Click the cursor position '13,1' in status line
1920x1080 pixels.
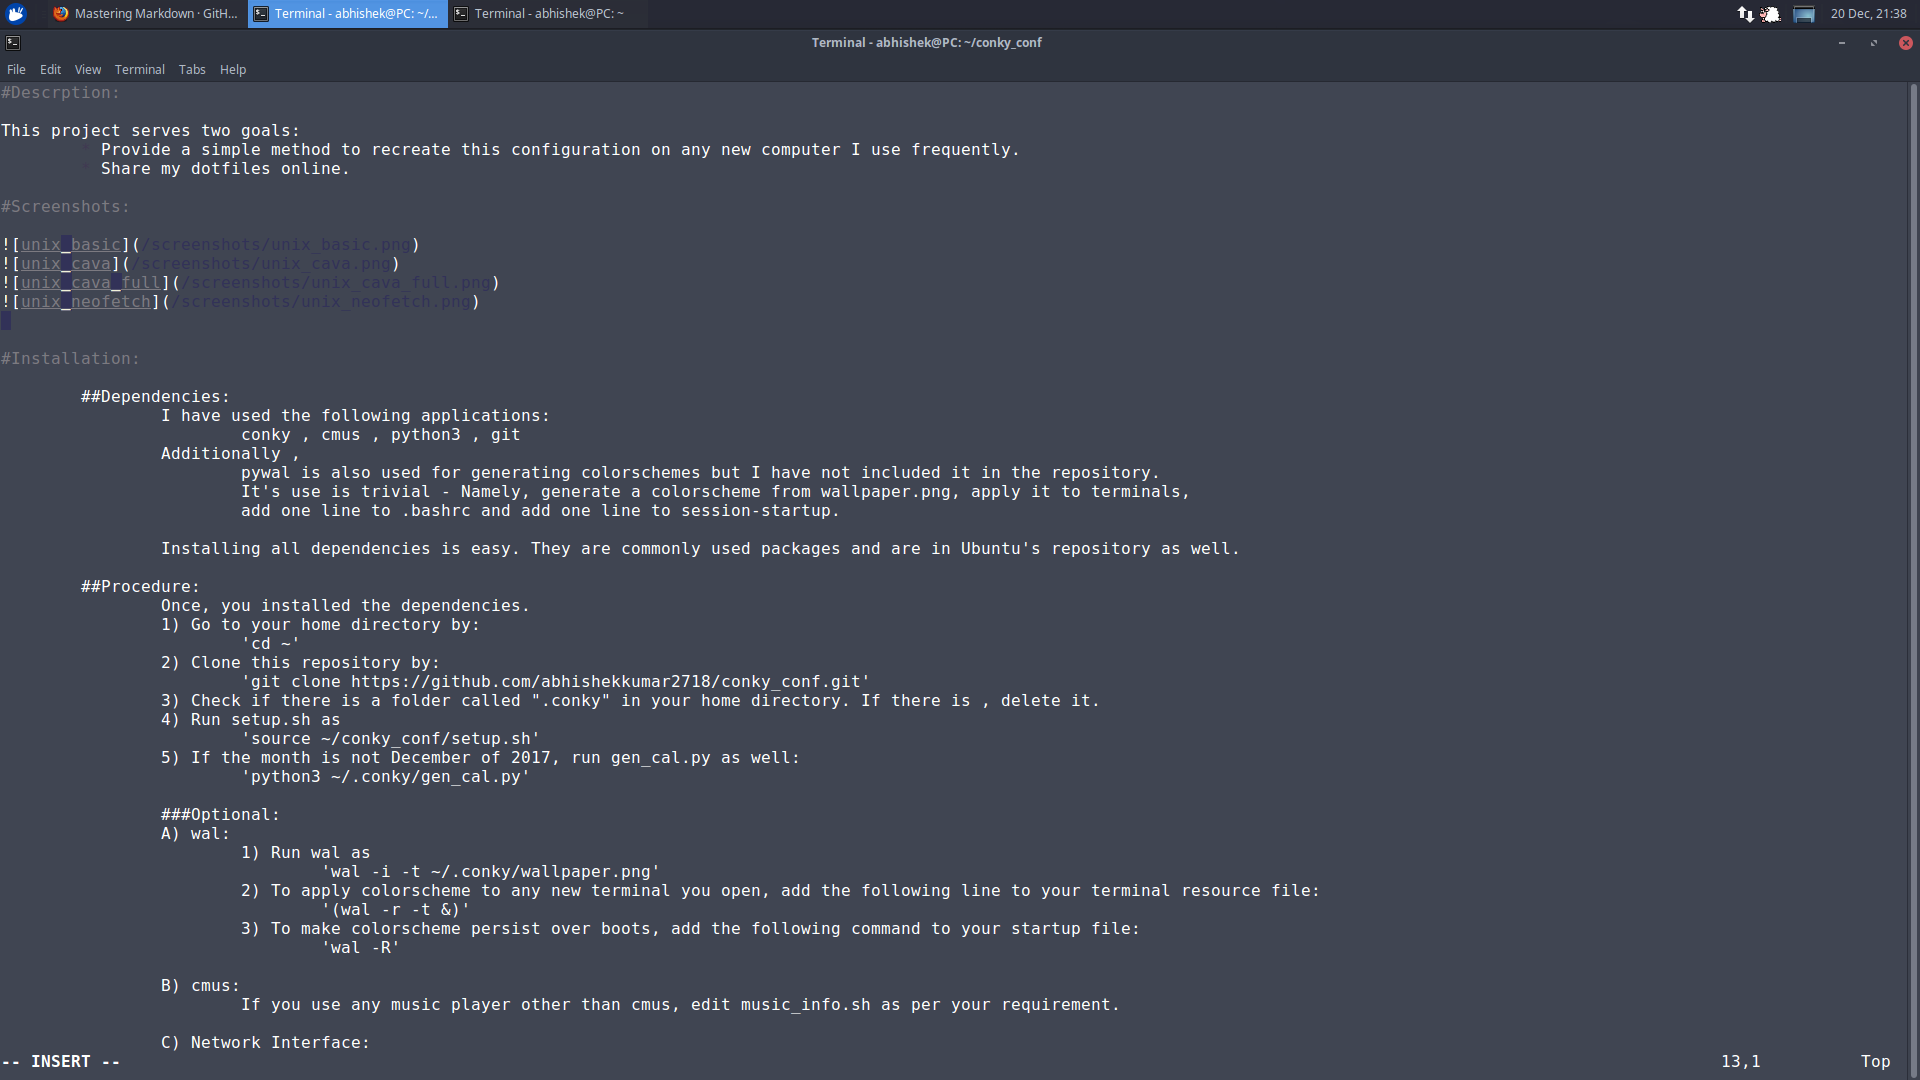(x=1741, y=1062)
